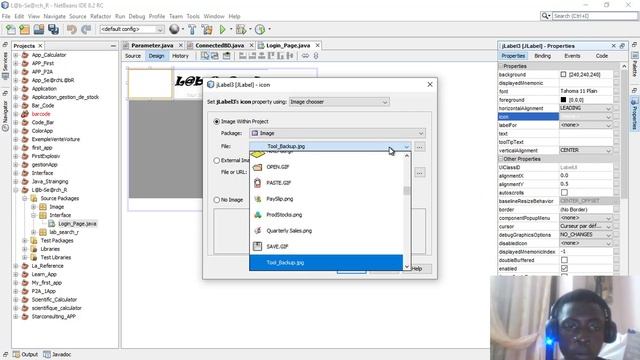Click the Search (Ctrl+I) field
This screenshot has width=640, height=360.
(595, 16)
